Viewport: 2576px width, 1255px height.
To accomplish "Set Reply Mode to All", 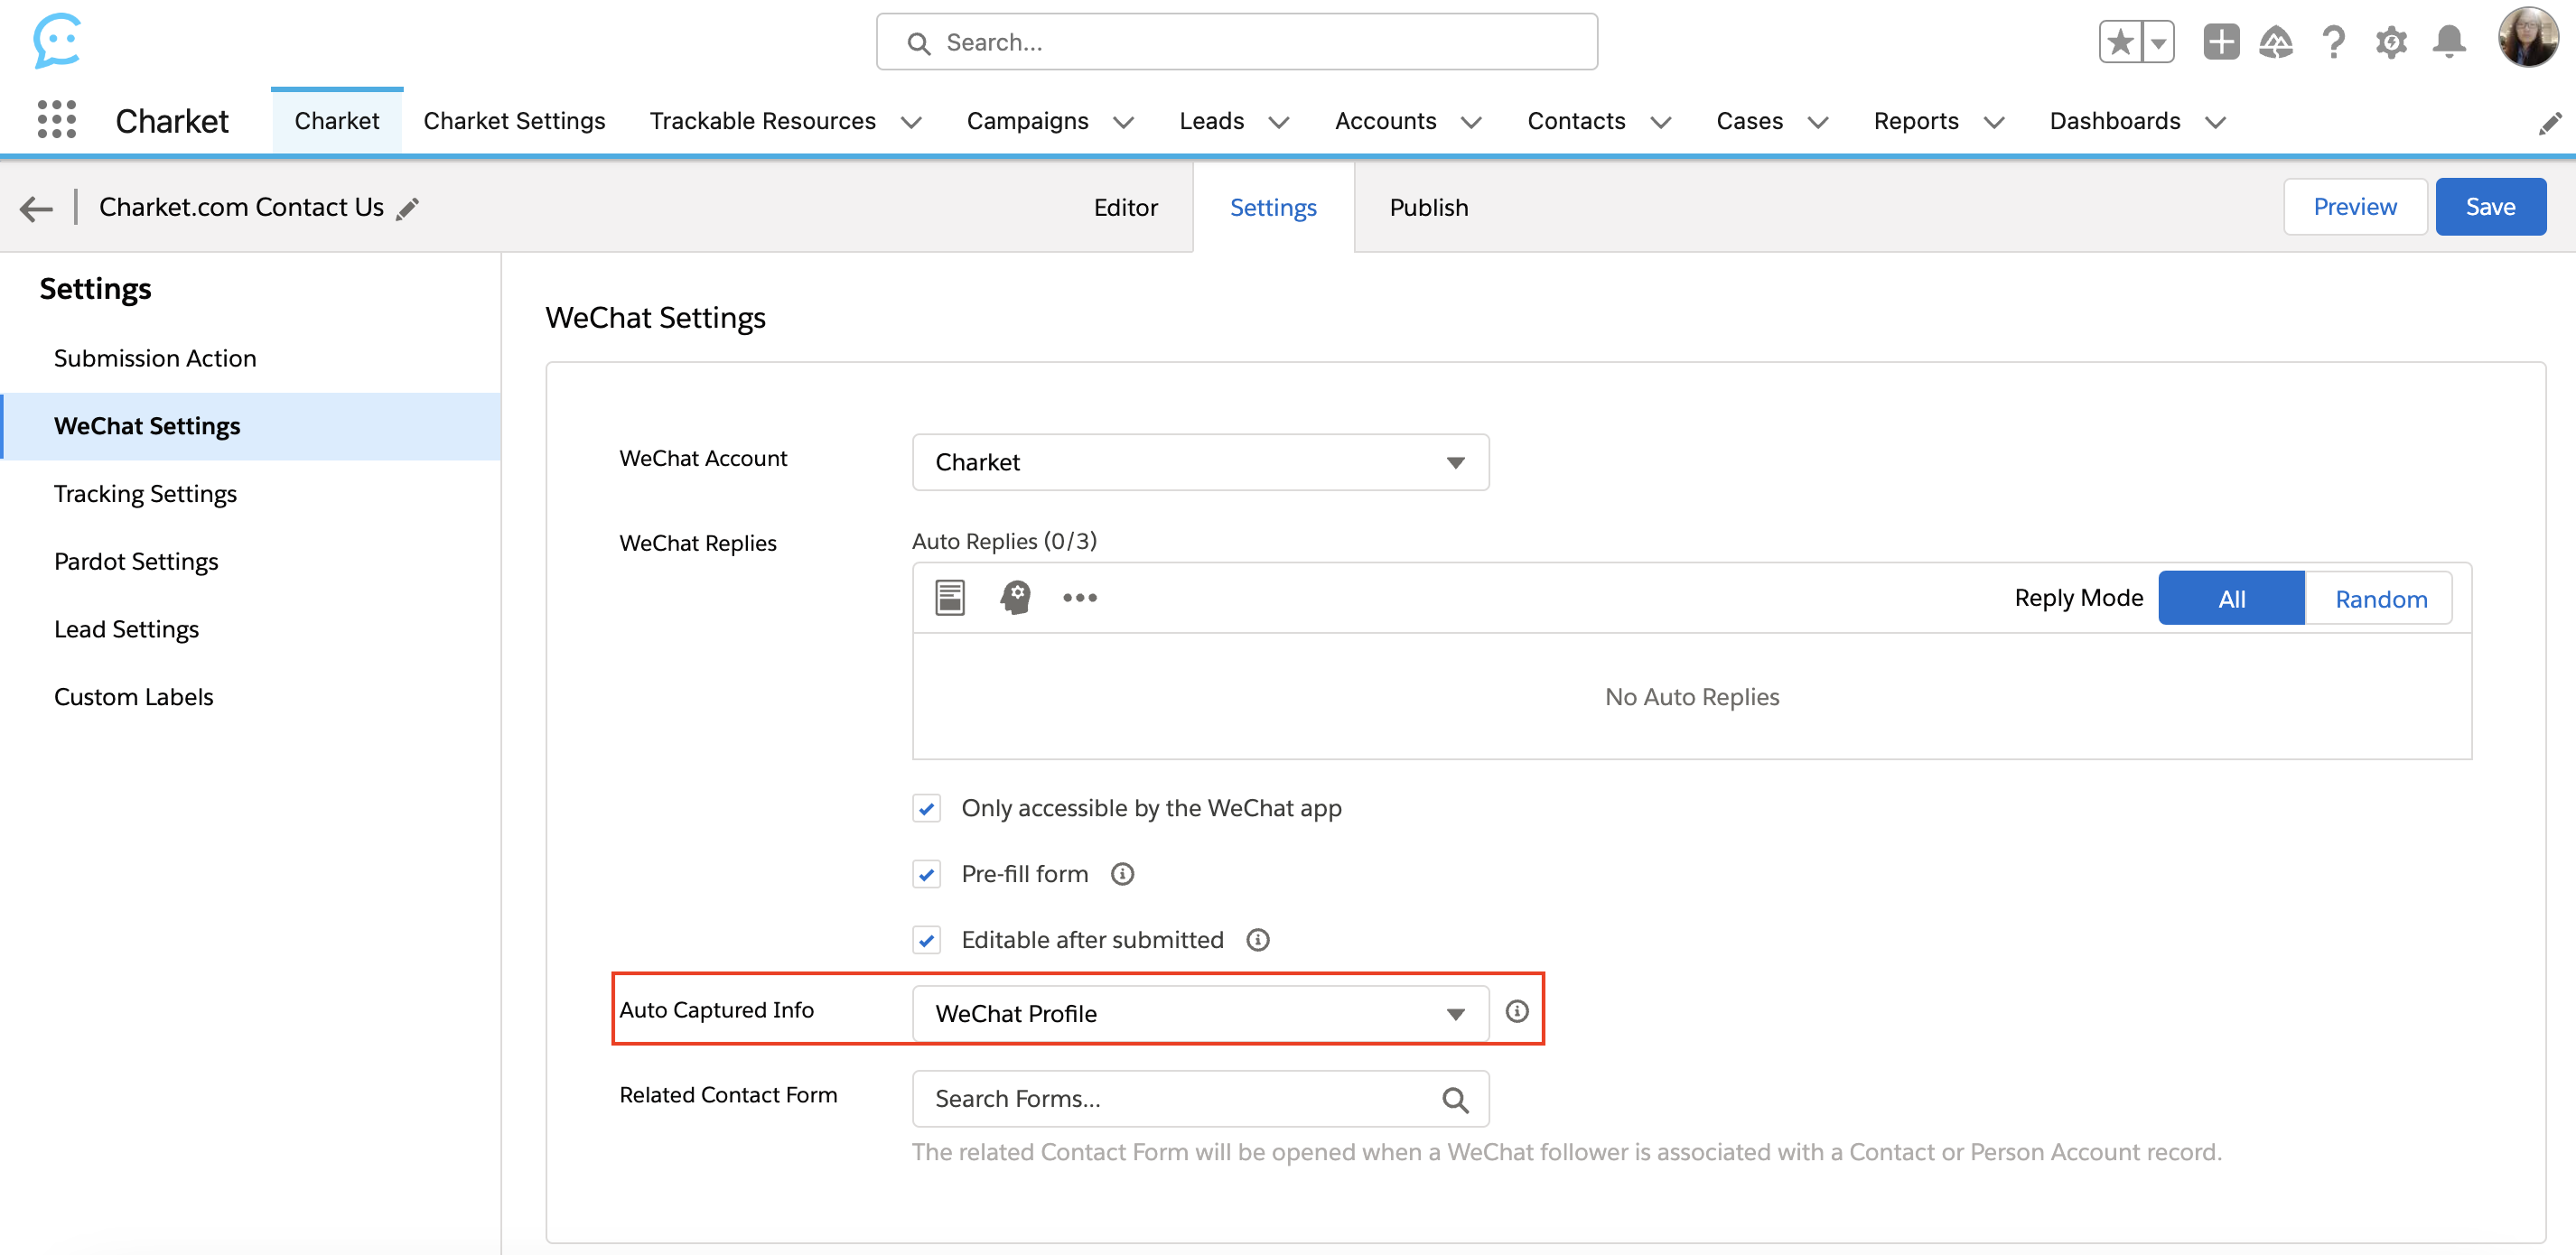I will (2231, 598).
